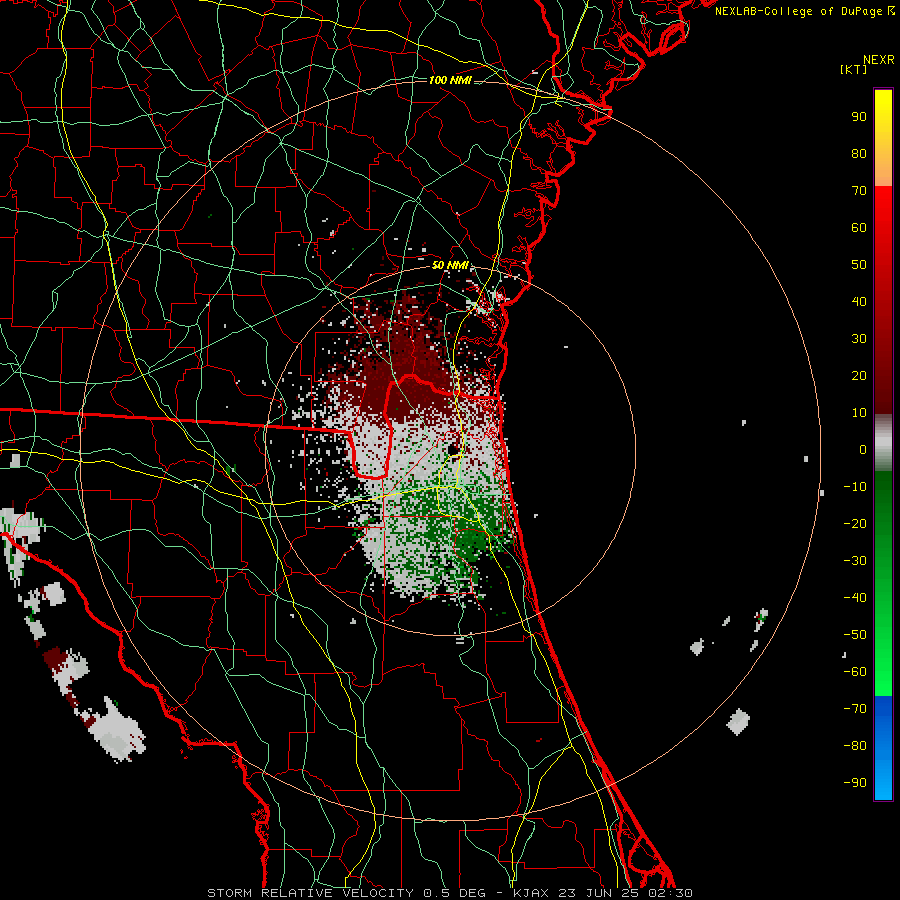Pick the blue segment of the color bar
The image size is (900, 900).
click(x=883, y=747)
